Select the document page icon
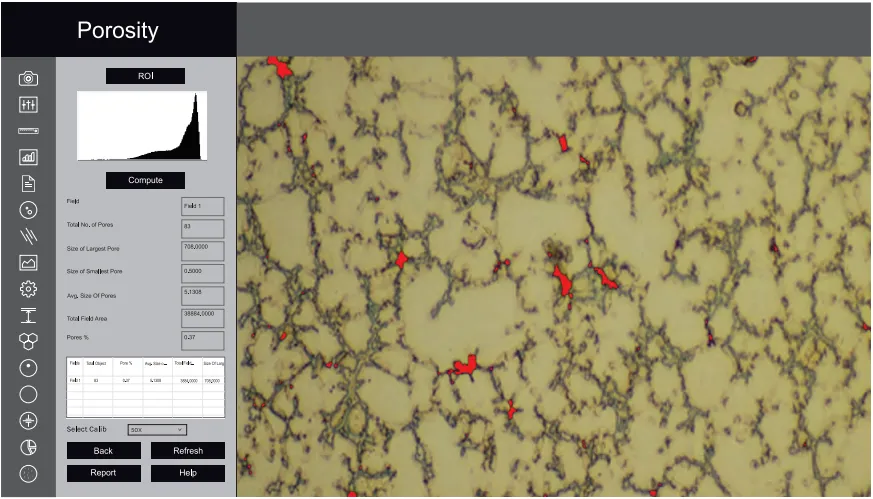The height and width of the screenshot is (499, 873). (28, 183)
